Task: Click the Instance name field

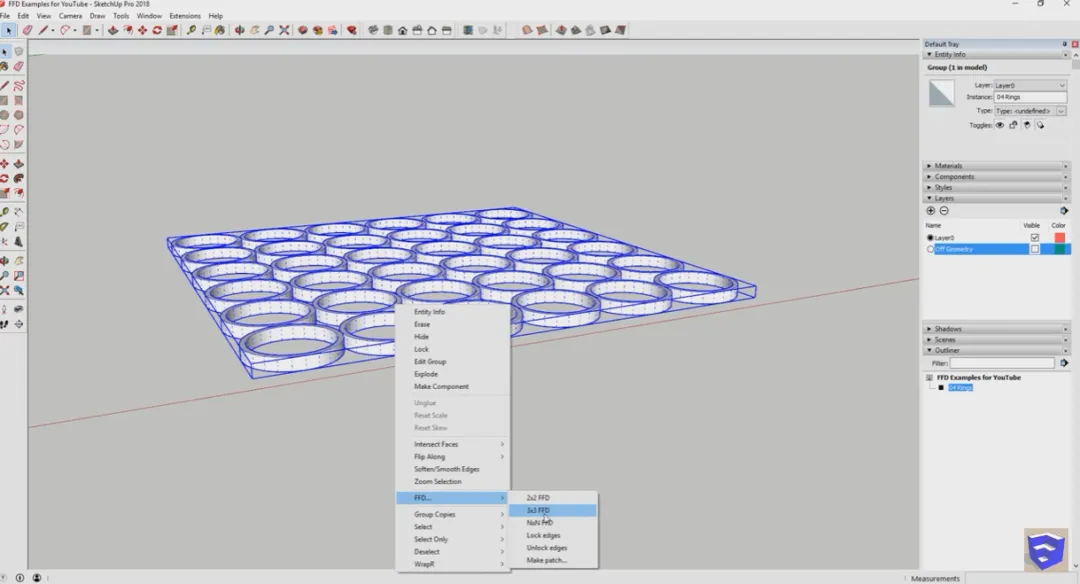Action: click(x=1030, y=98)
